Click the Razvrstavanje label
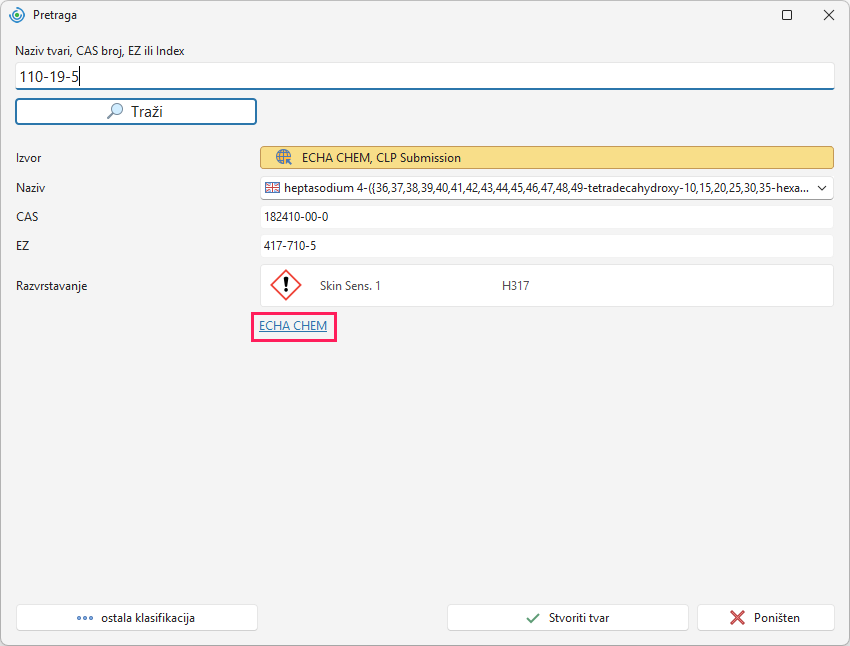Image resolution: width=850 pixels, height=646 pixels. 51,286
